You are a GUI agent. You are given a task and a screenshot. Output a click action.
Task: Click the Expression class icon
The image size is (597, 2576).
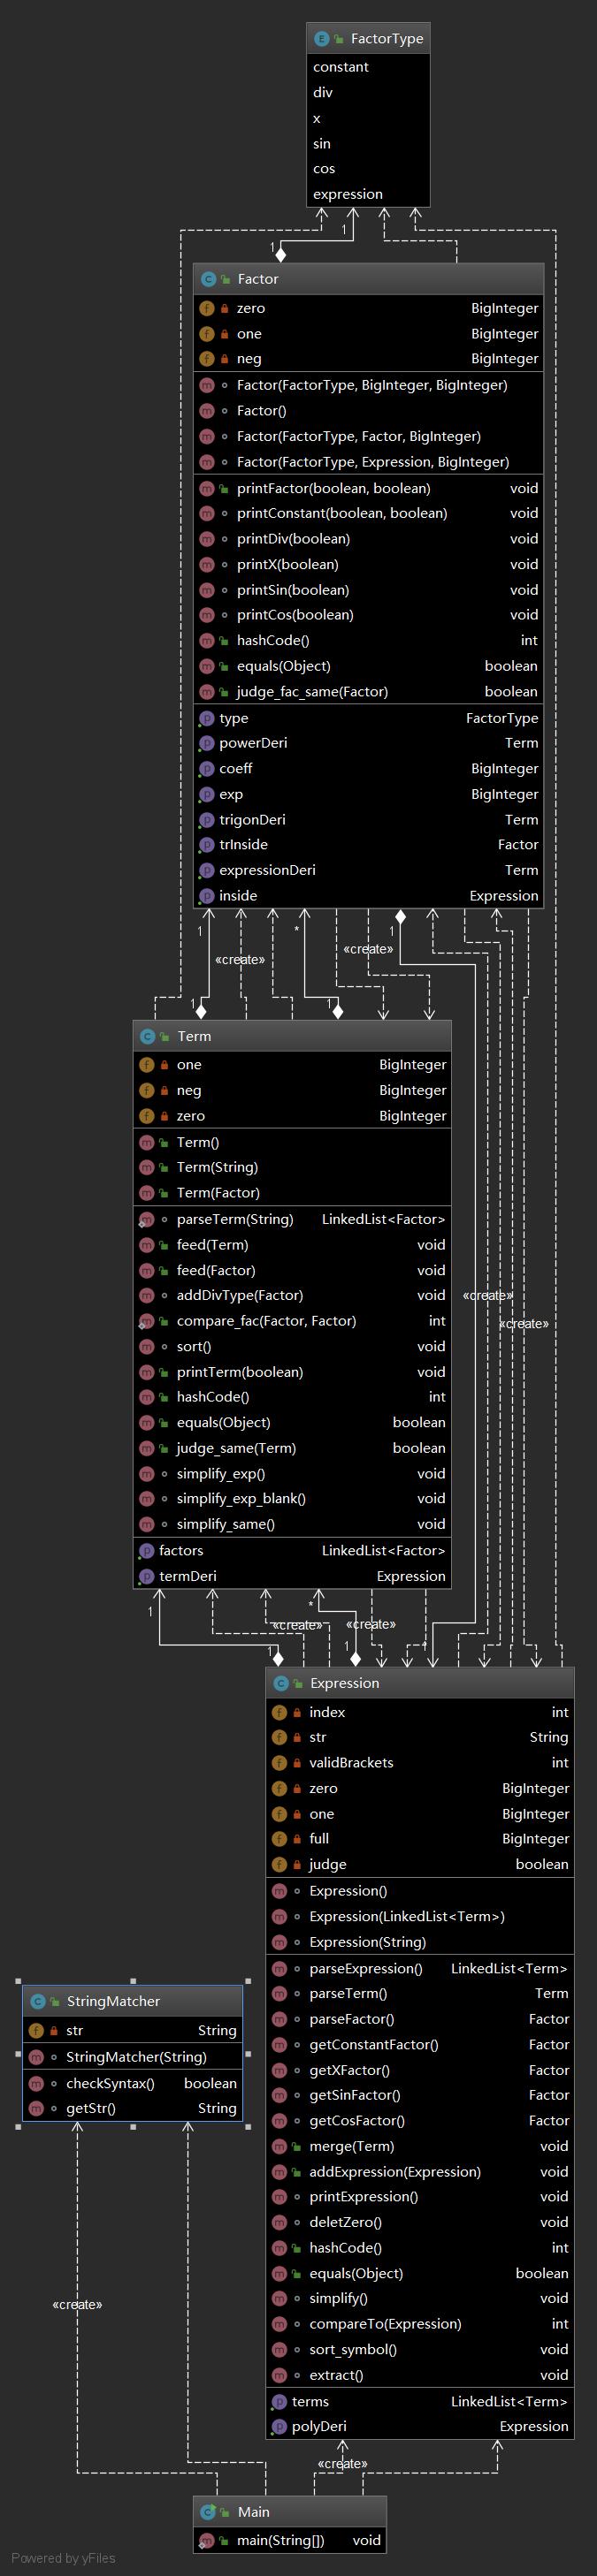click(x=280, y=1683)
